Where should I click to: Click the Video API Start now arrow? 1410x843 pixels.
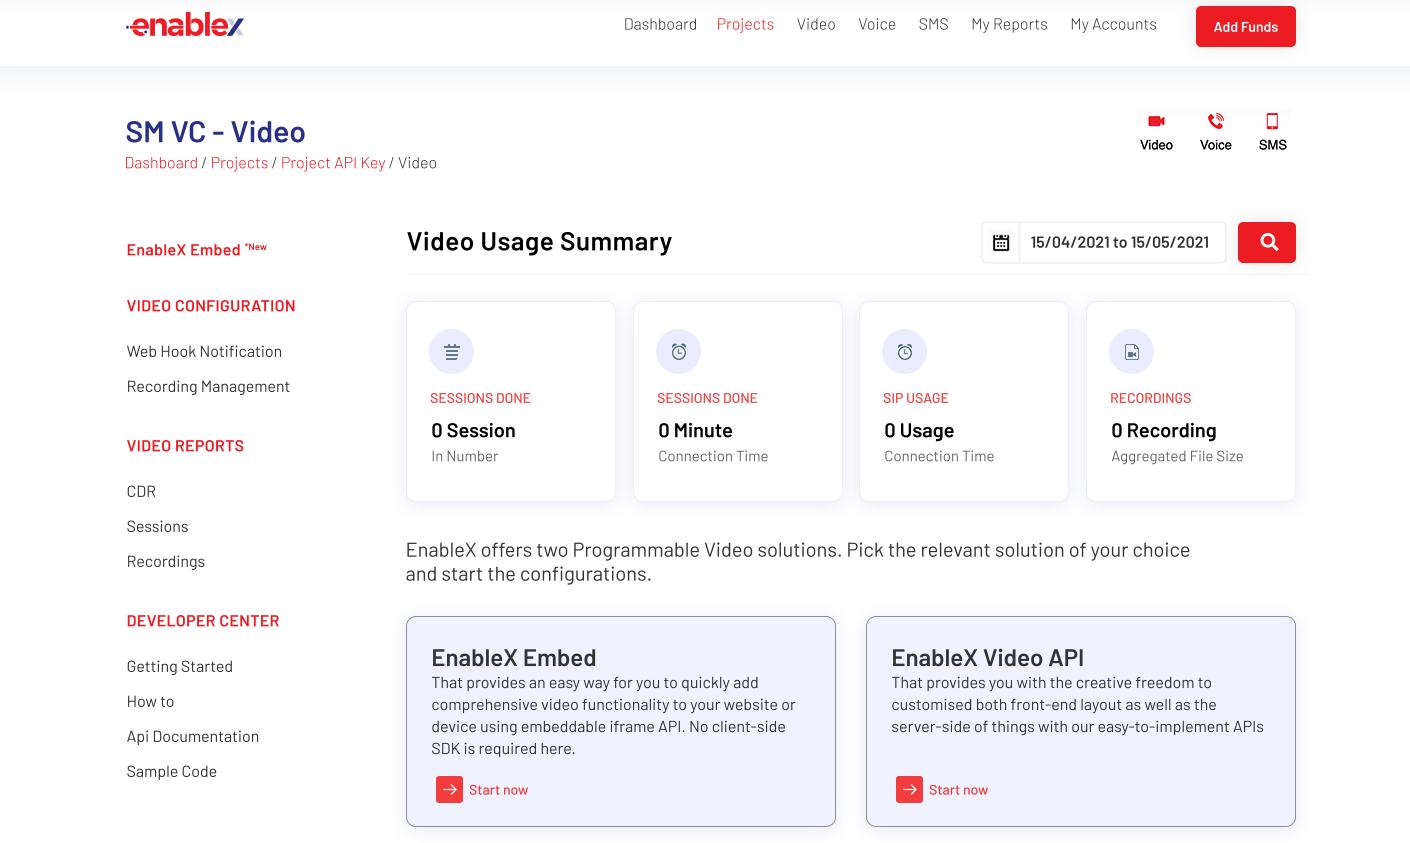pyautogui.click(x=909, y=790)
